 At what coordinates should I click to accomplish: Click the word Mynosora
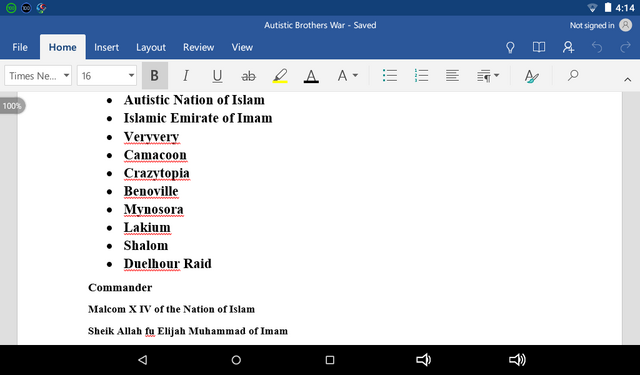[153, 209]
